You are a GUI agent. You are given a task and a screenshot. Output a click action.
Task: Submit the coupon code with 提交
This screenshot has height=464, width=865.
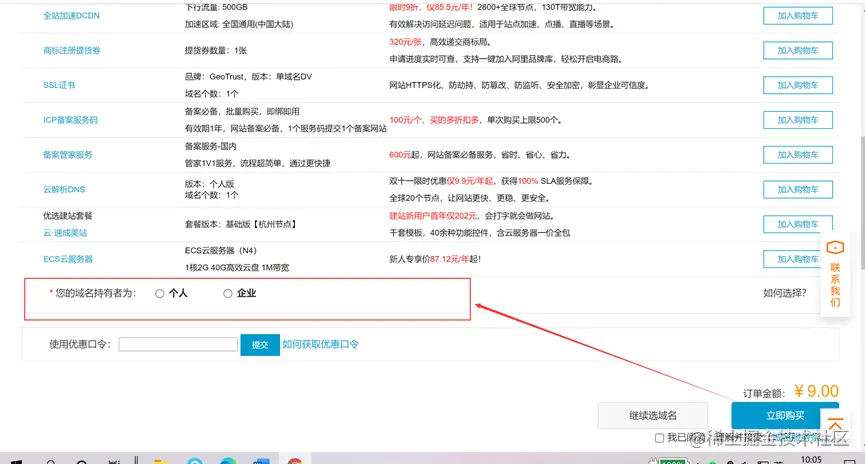coord(260,345)
